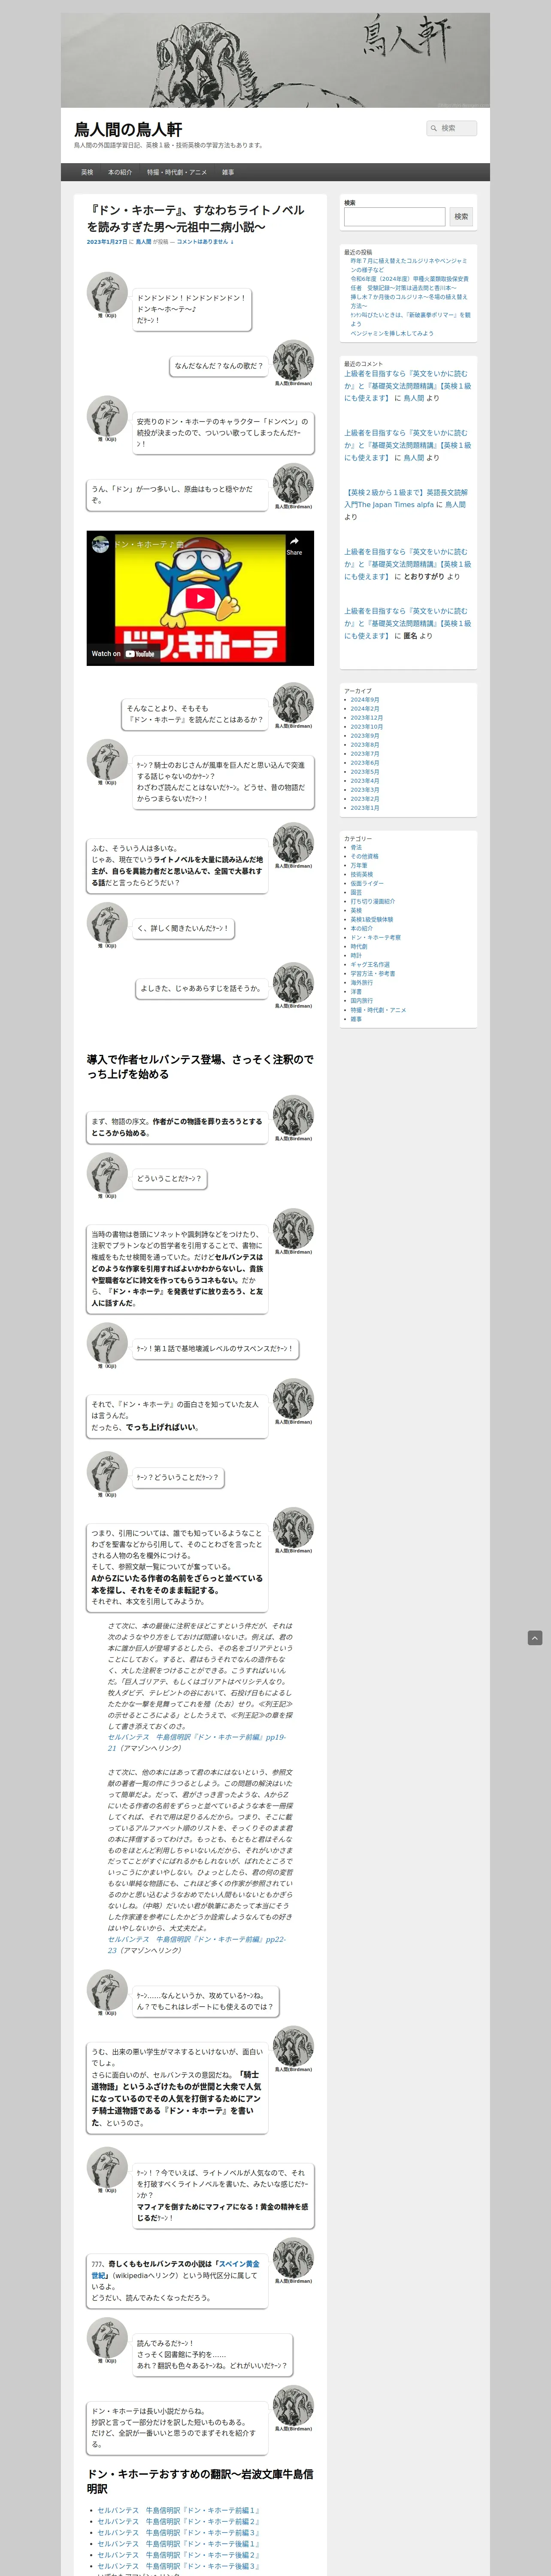Open archive 2023年12月

tap(366, 718)
